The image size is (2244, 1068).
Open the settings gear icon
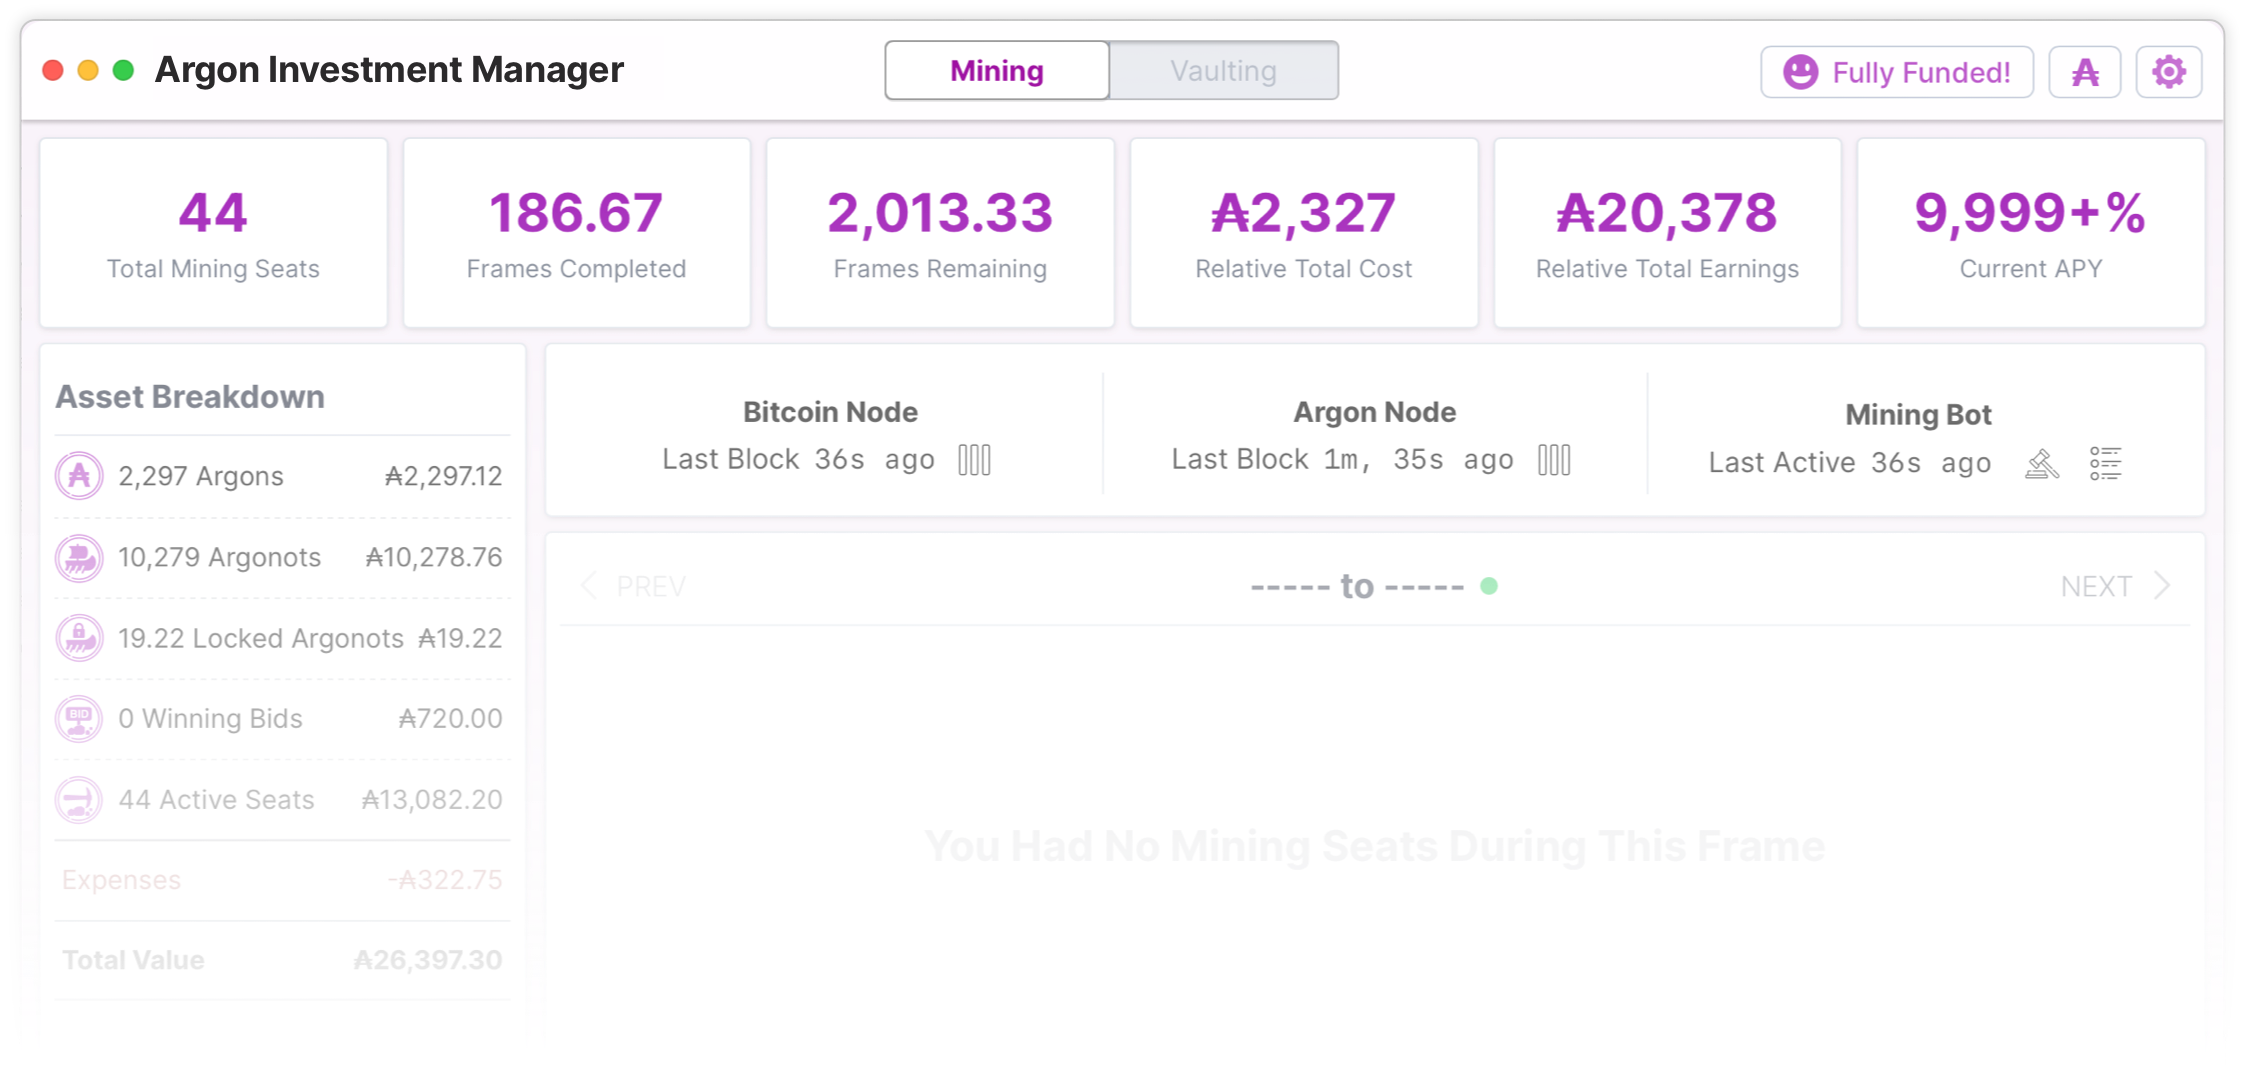point(2168,72)
